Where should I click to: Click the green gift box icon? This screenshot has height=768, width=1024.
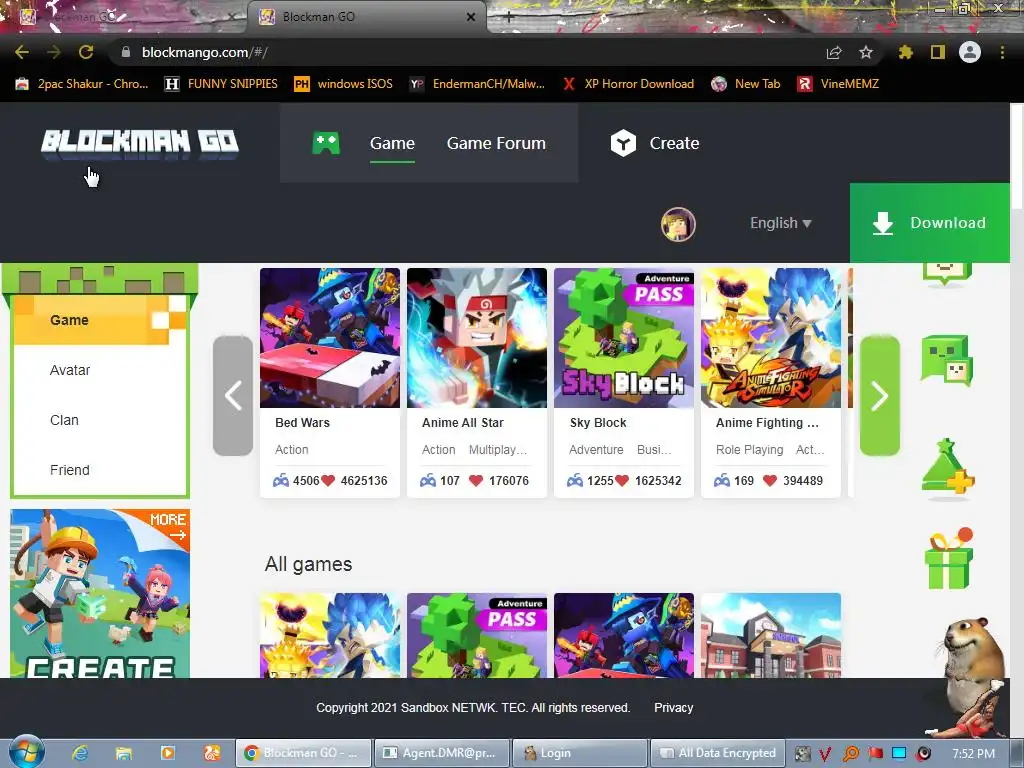click(949, 559)
